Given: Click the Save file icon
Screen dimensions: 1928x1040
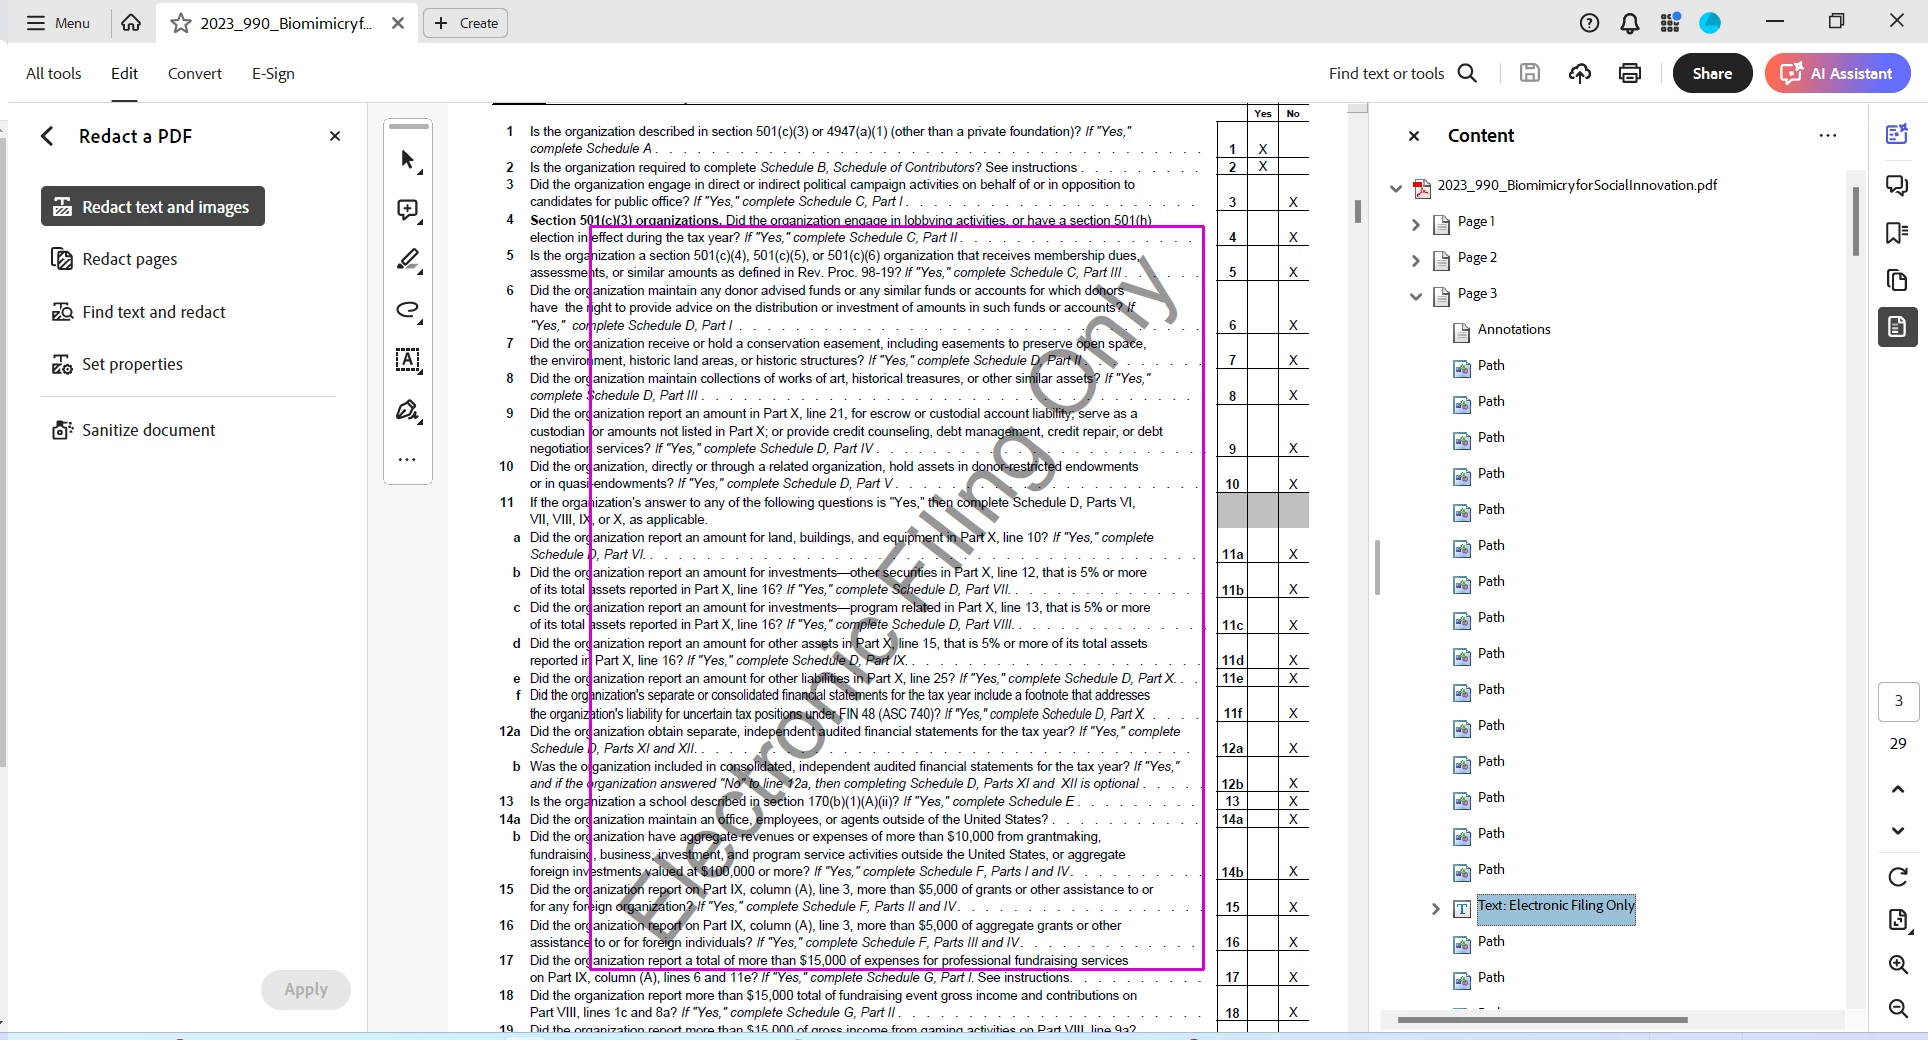Looking at the screenshot, I should (1530, 73).
